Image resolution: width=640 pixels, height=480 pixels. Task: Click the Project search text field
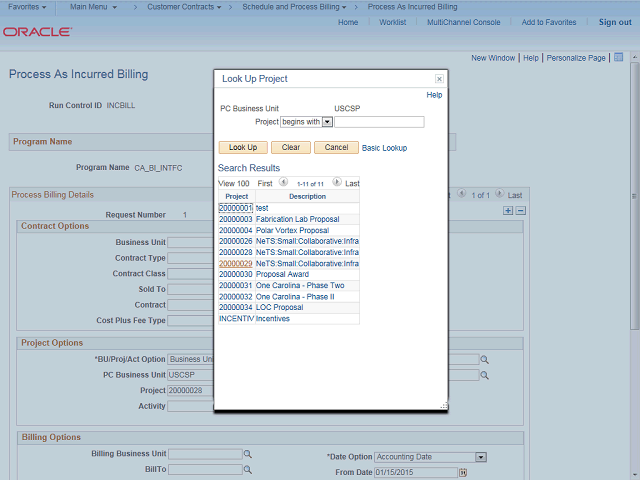[379, 122]
